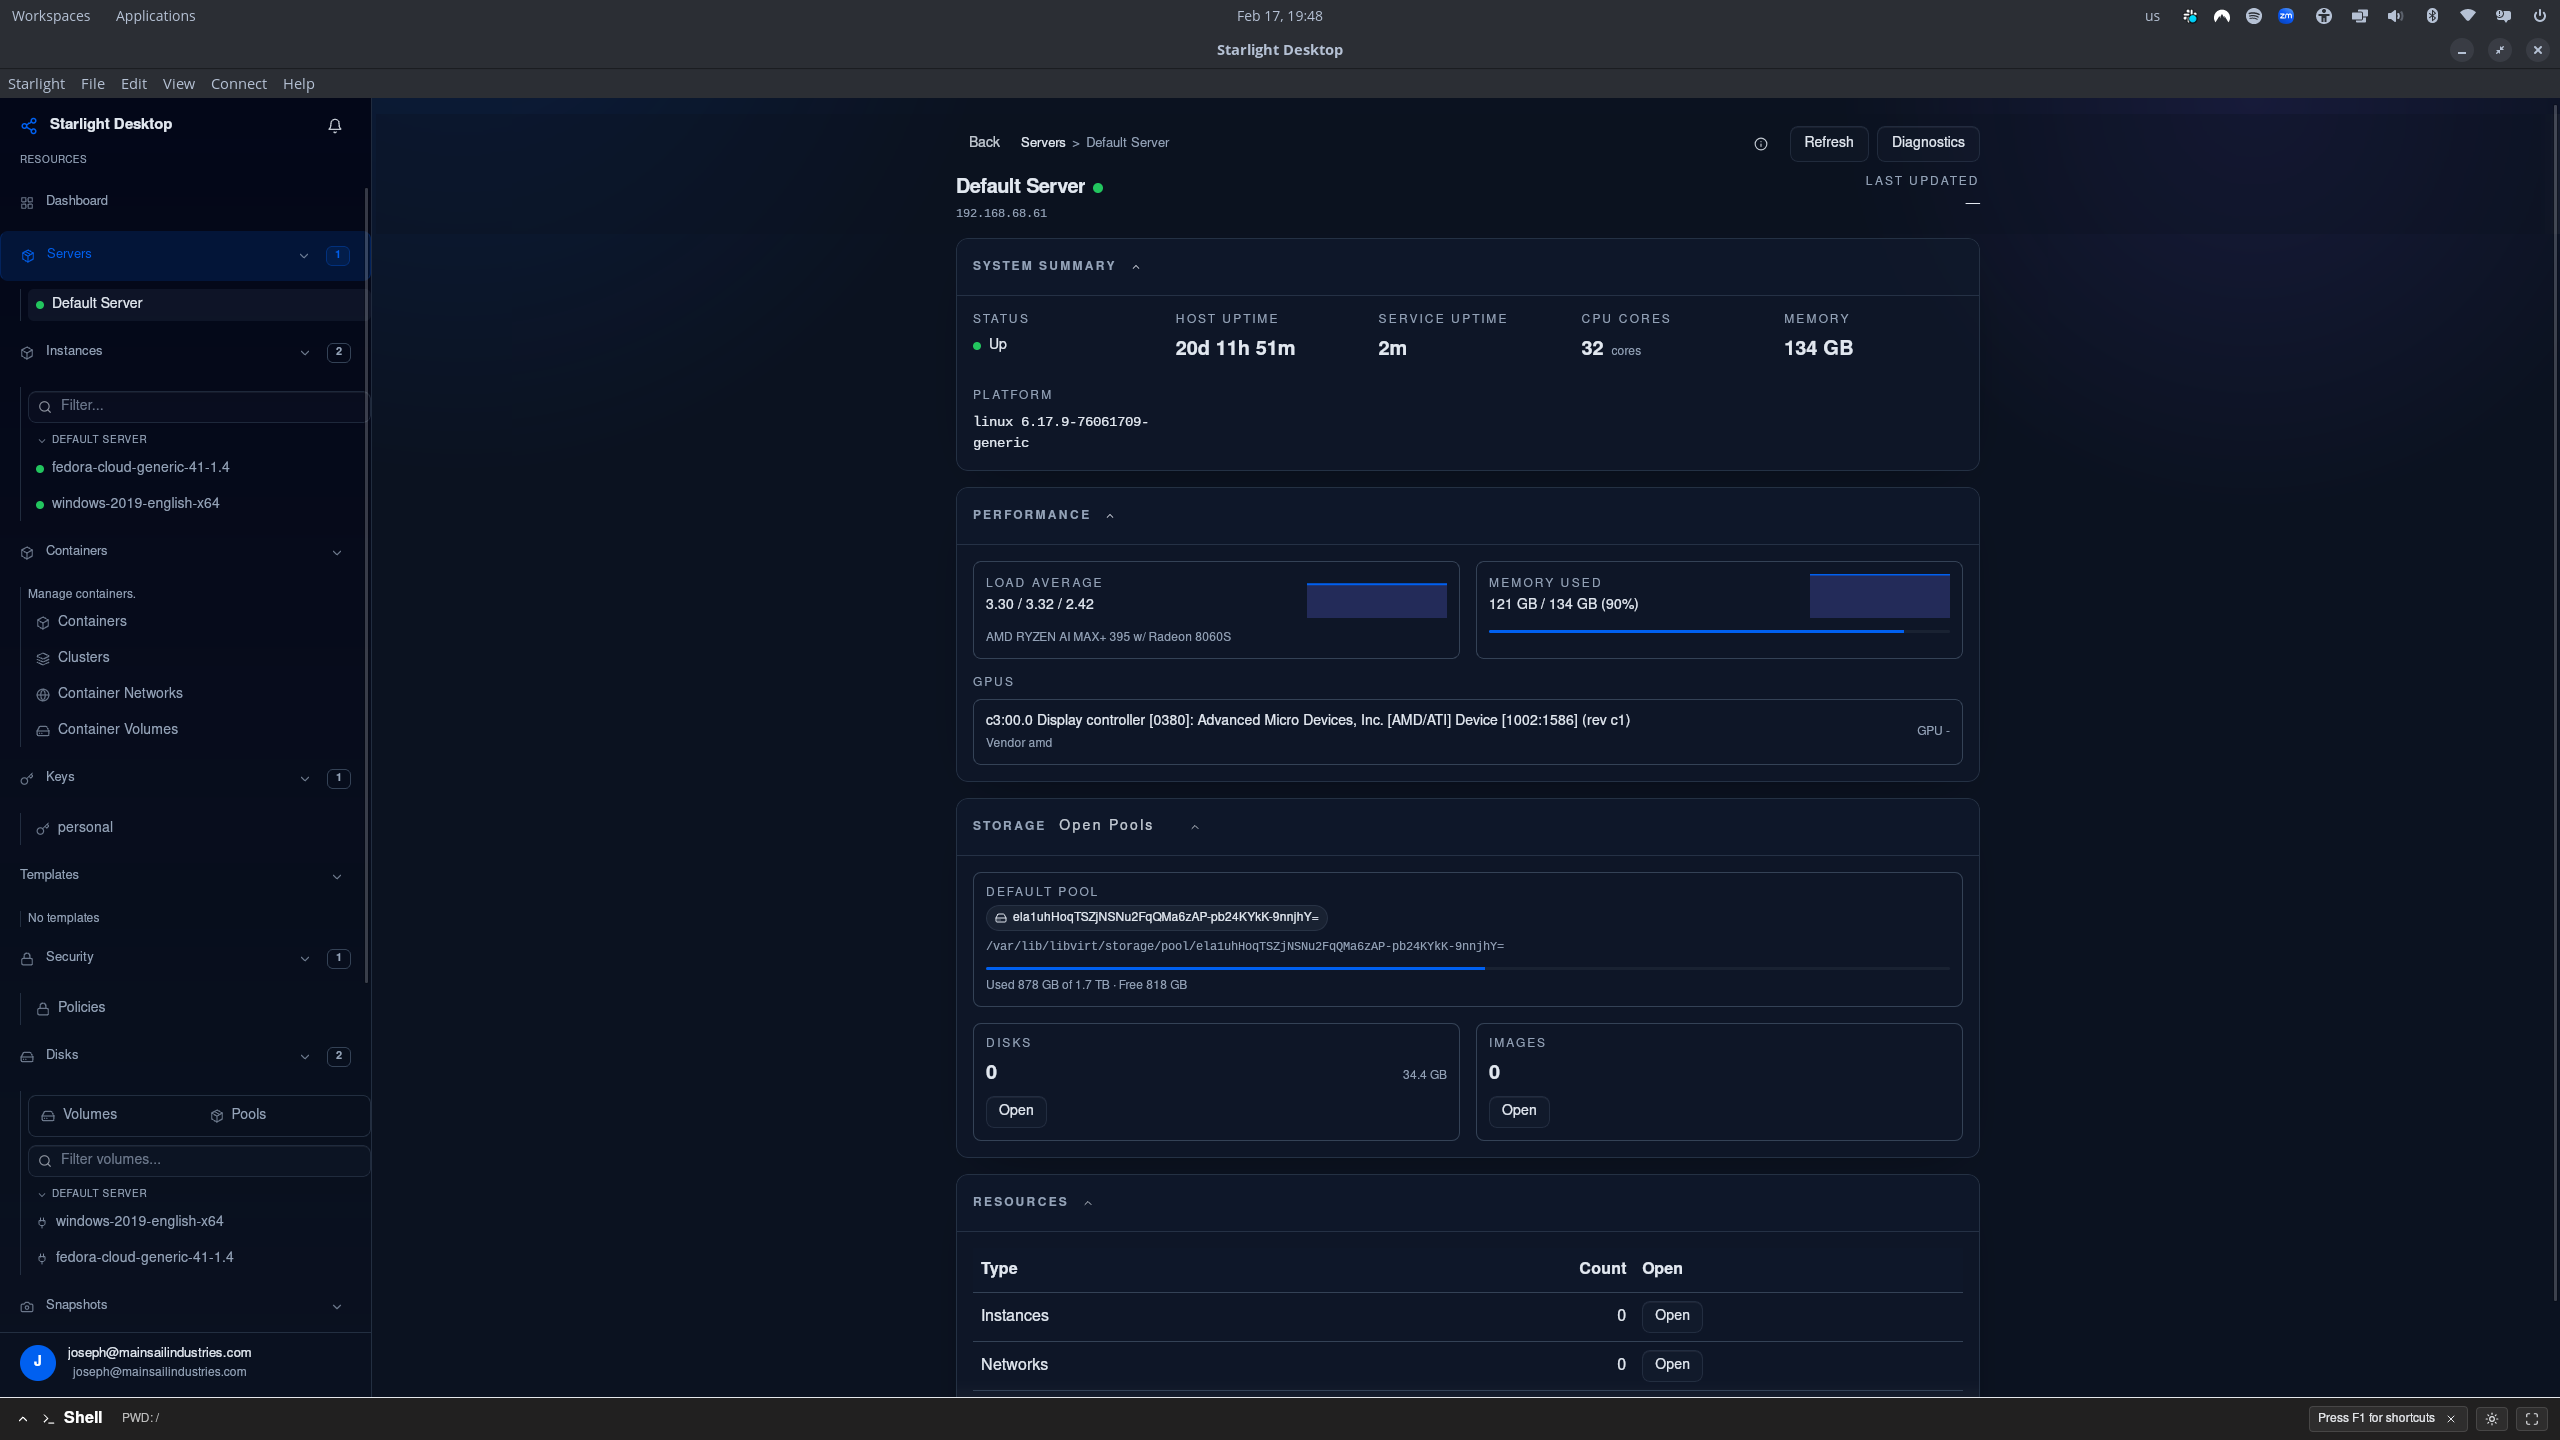Click the Refresh button
Viewport: 2560px width, 1440px height.
pos(1829,143)
